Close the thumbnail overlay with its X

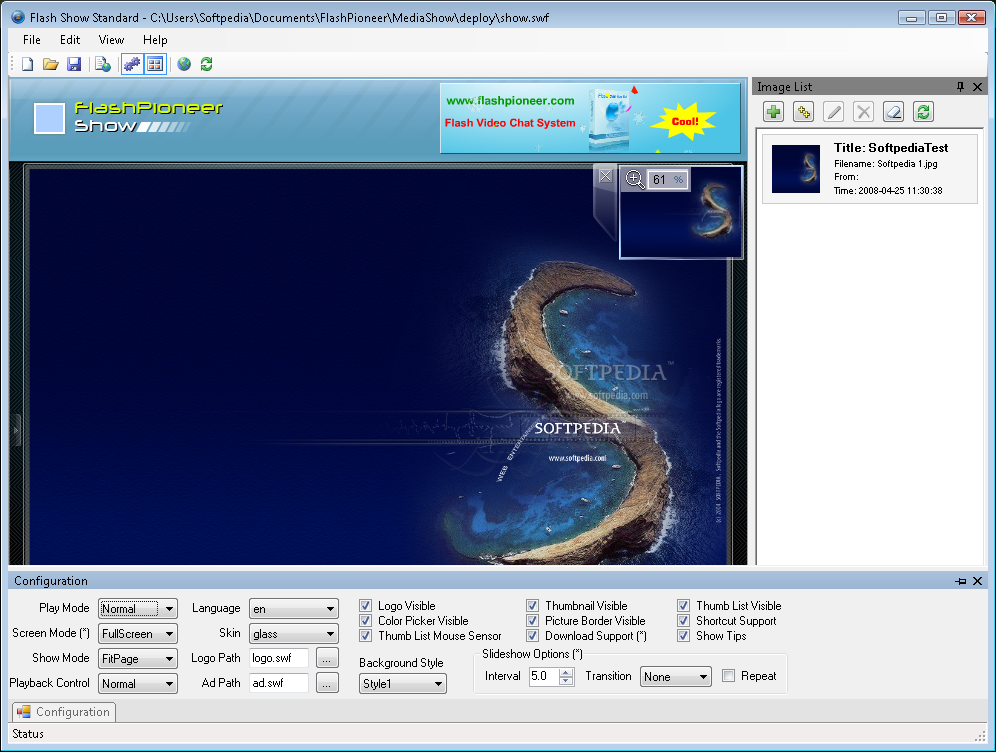click(605, 176)
